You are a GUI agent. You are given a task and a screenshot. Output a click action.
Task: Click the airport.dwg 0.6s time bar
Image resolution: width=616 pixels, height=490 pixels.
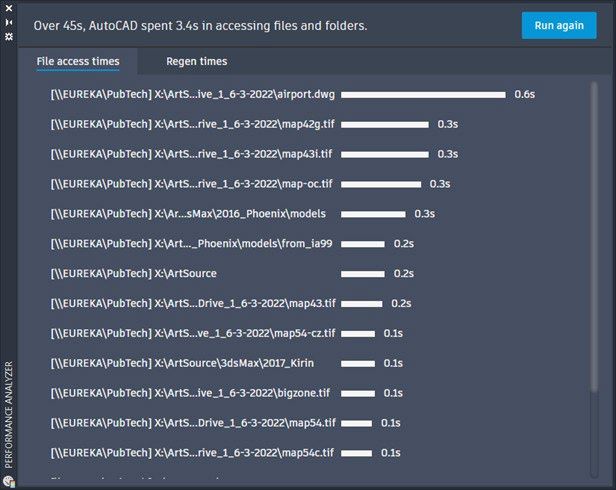(x=423, y=95)
